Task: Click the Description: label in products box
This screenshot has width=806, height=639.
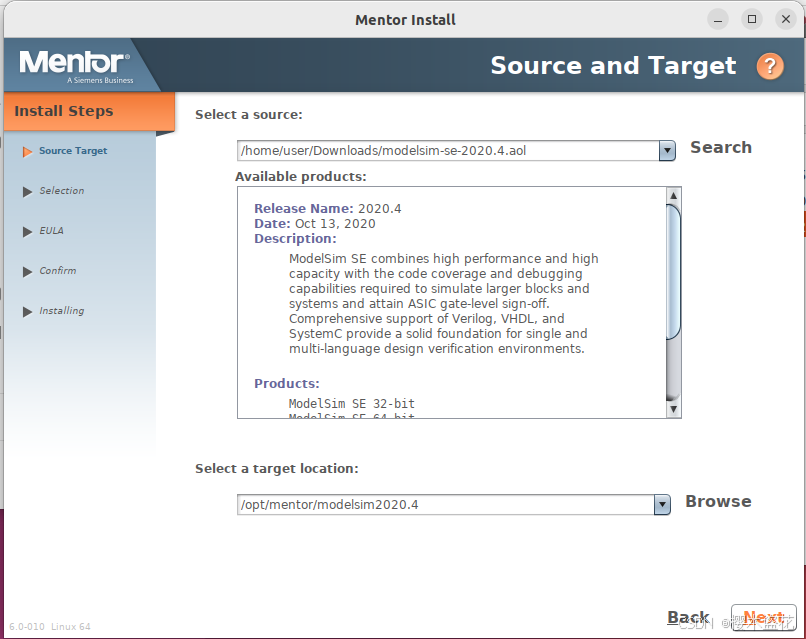Action: (x=295, y=239)
